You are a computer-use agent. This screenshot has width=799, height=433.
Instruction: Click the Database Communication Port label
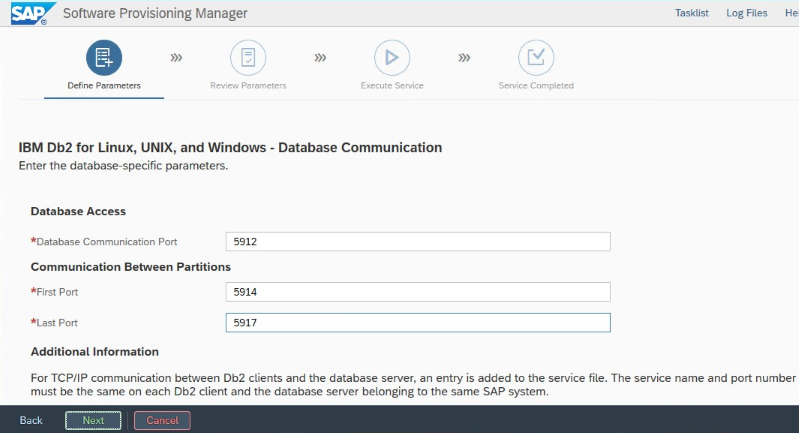point(106,241)
